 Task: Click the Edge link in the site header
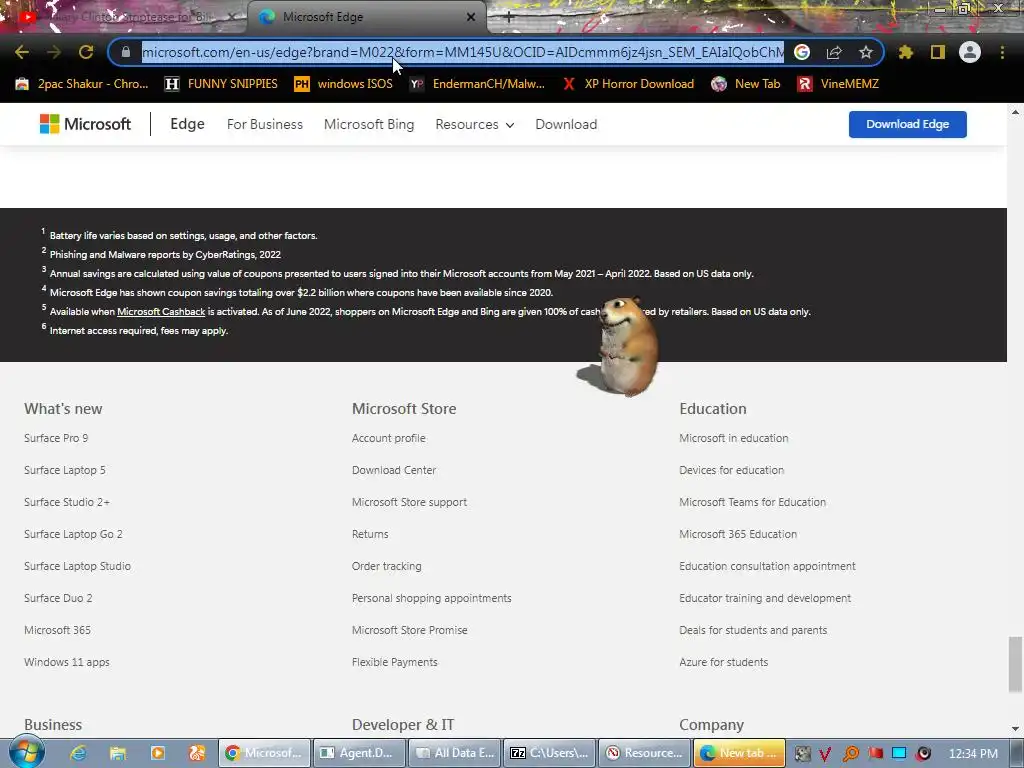click(x=187, y=124)
